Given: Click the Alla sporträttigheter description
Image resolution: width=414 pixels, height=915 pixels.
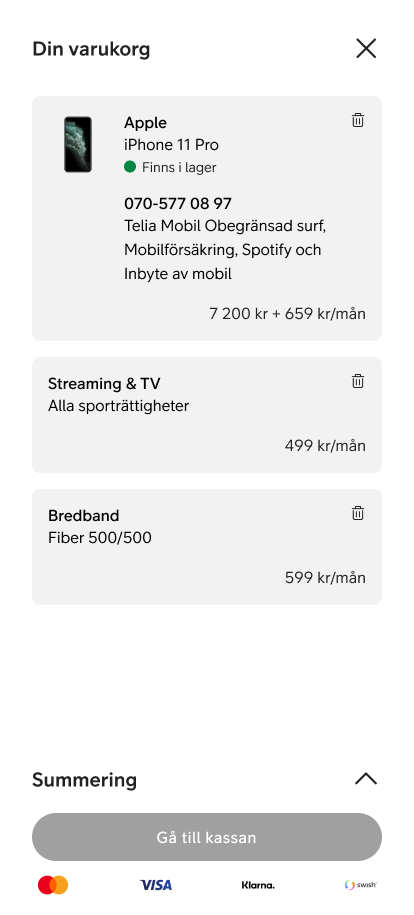Looking at the screenshot, I should click(119, 406).
